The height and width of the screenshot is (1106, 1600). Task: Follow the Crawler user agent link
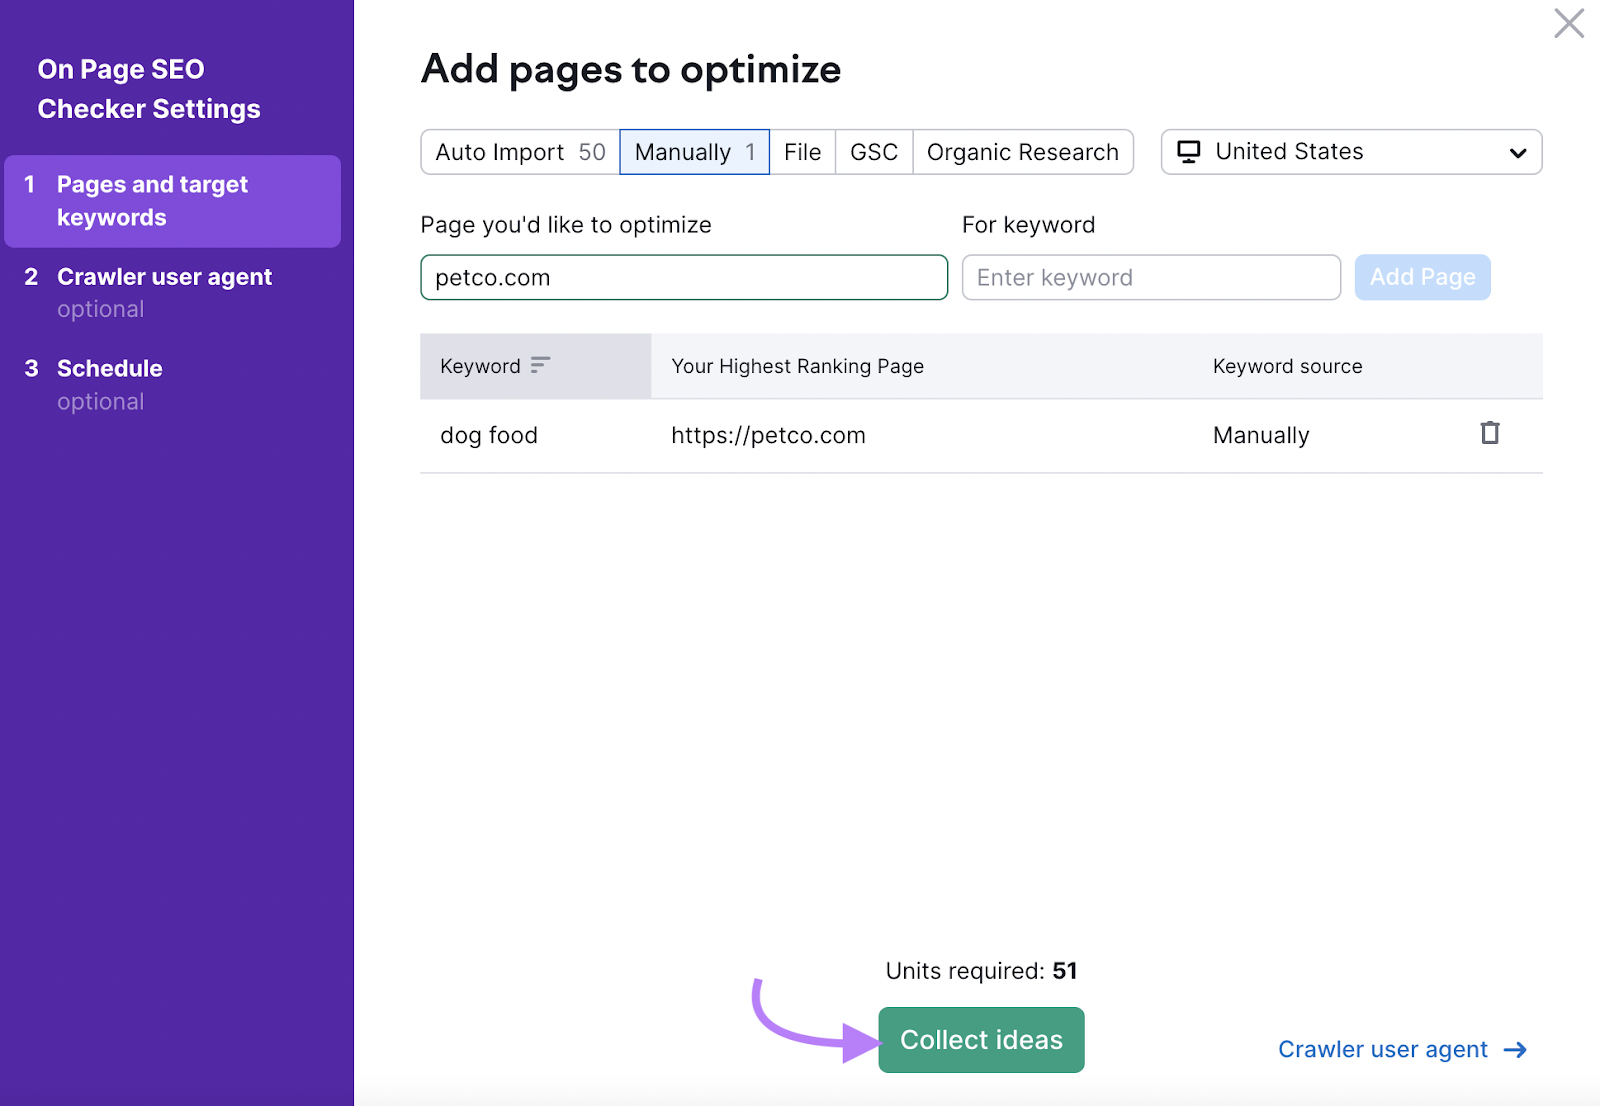point(1383,1049)
